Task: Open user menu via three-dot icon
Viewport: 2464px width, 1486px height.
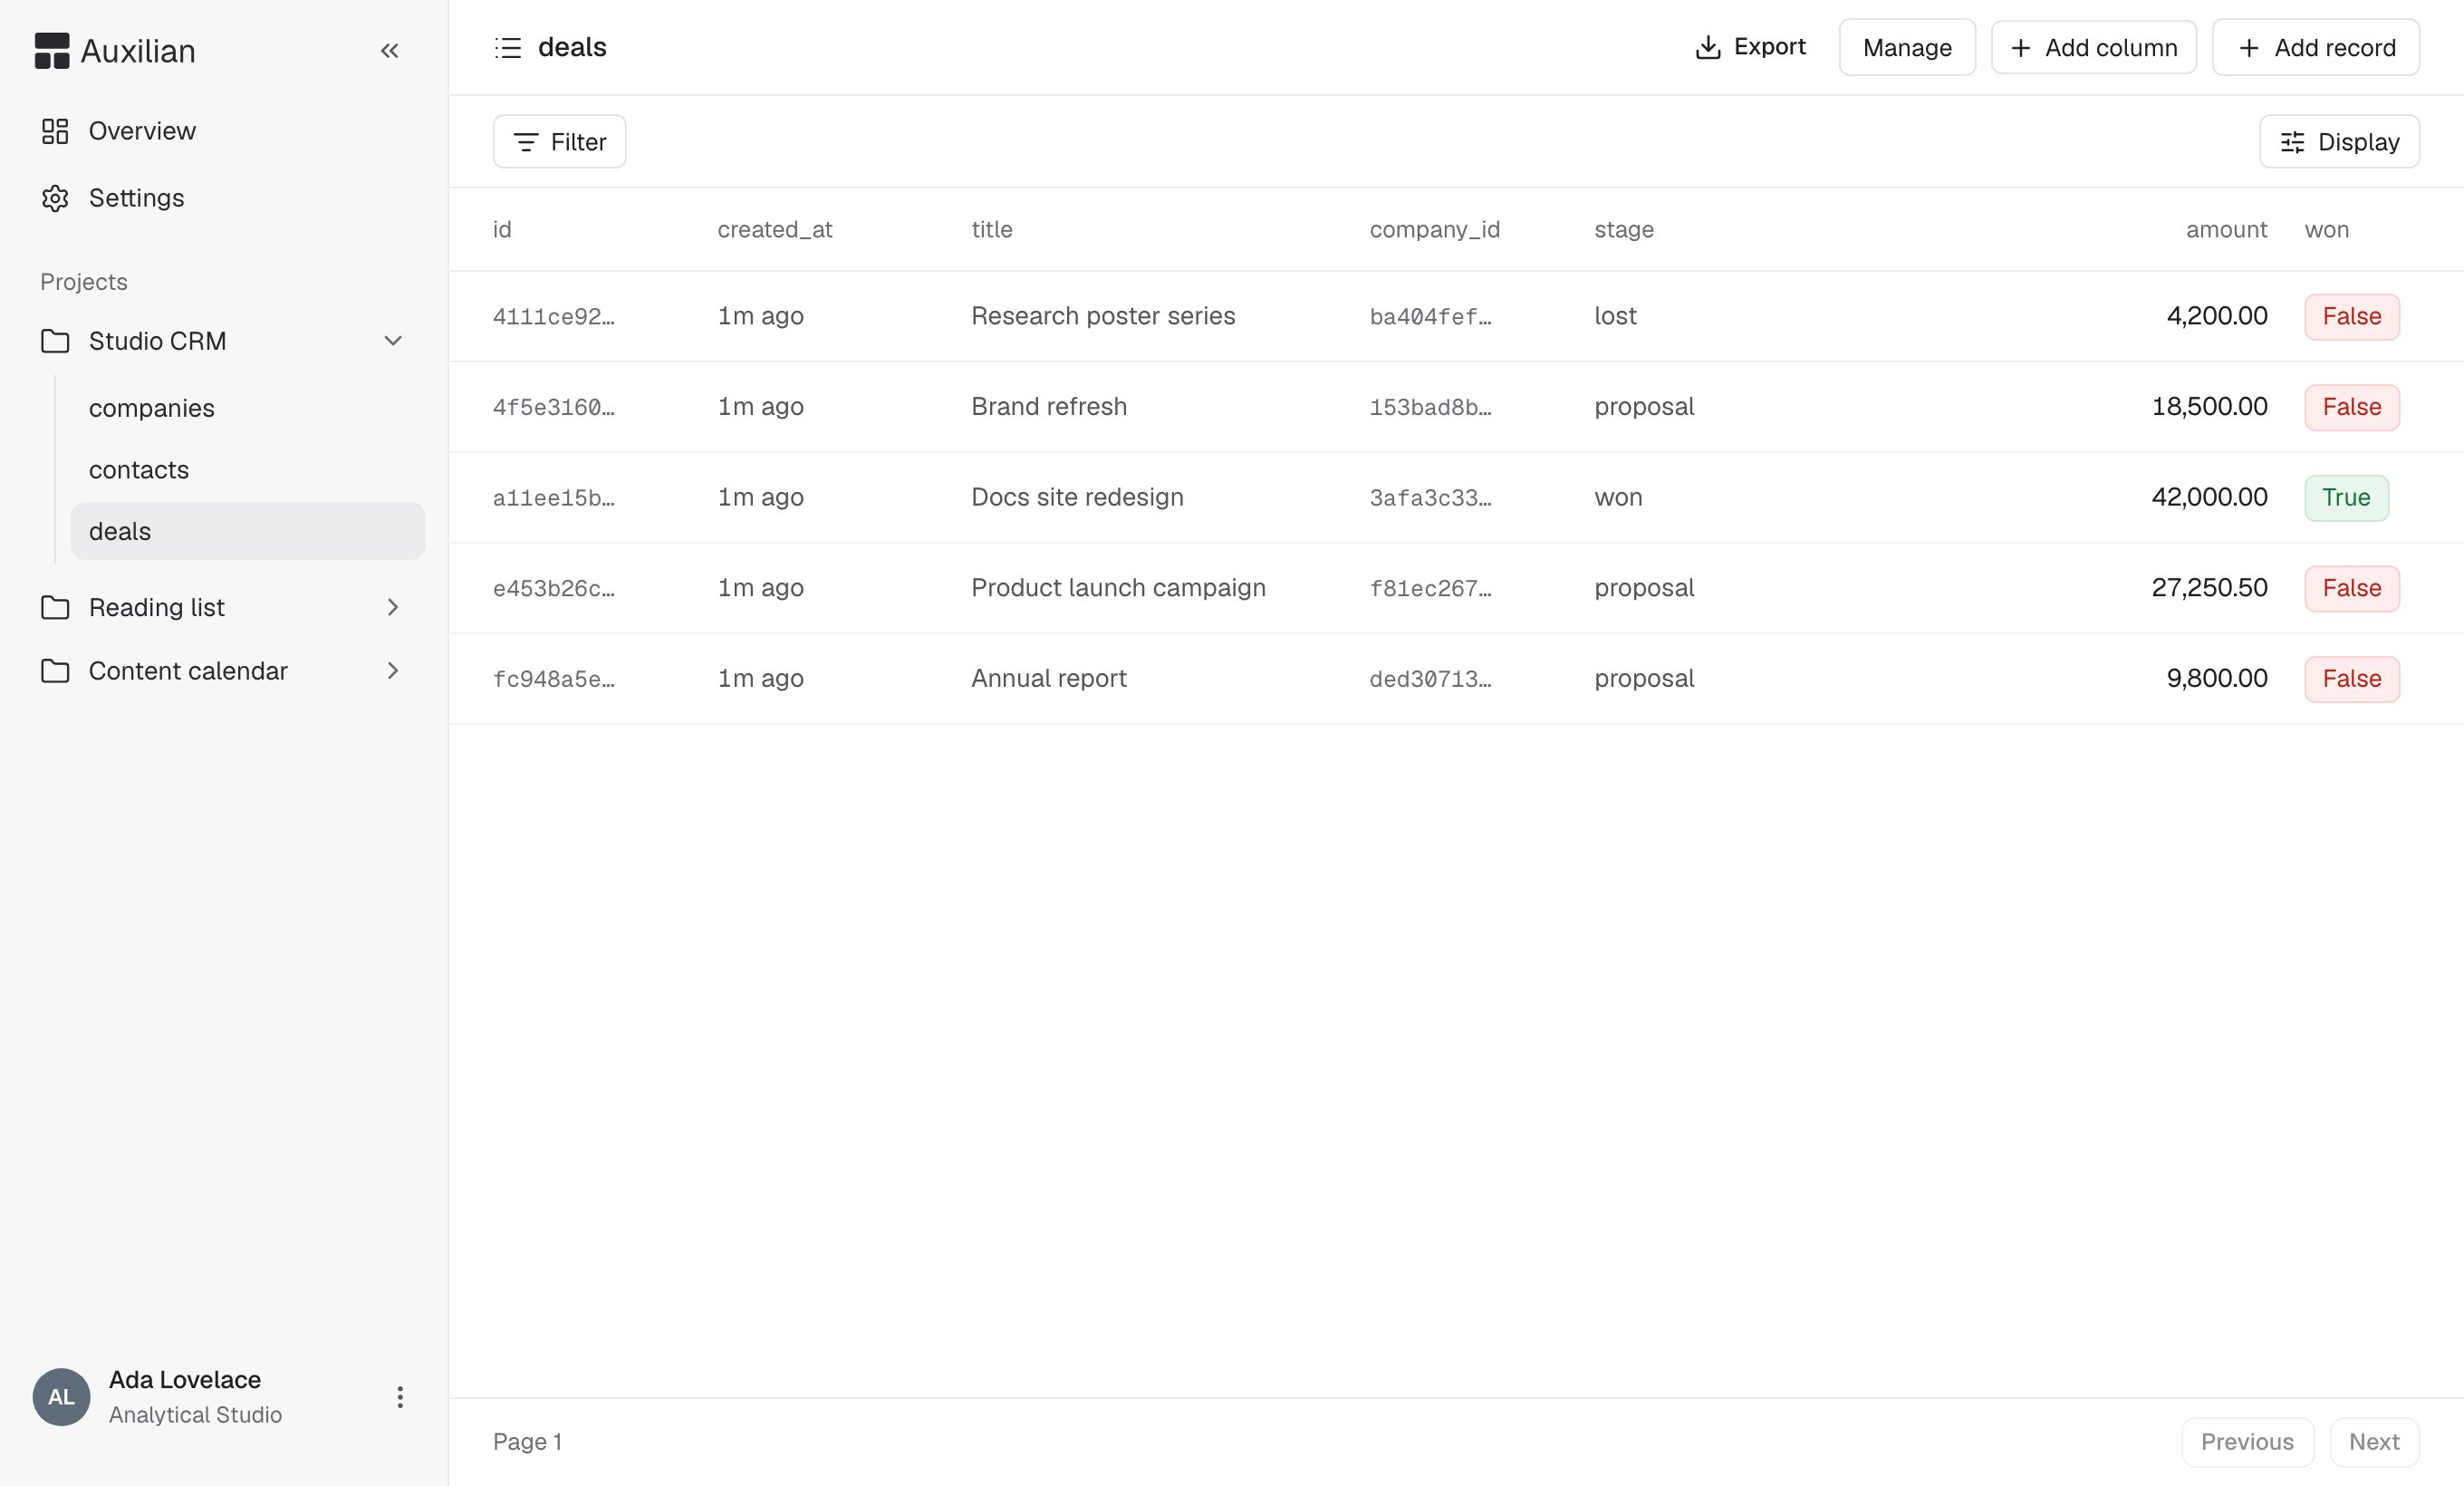Action: click(400, 1397)
